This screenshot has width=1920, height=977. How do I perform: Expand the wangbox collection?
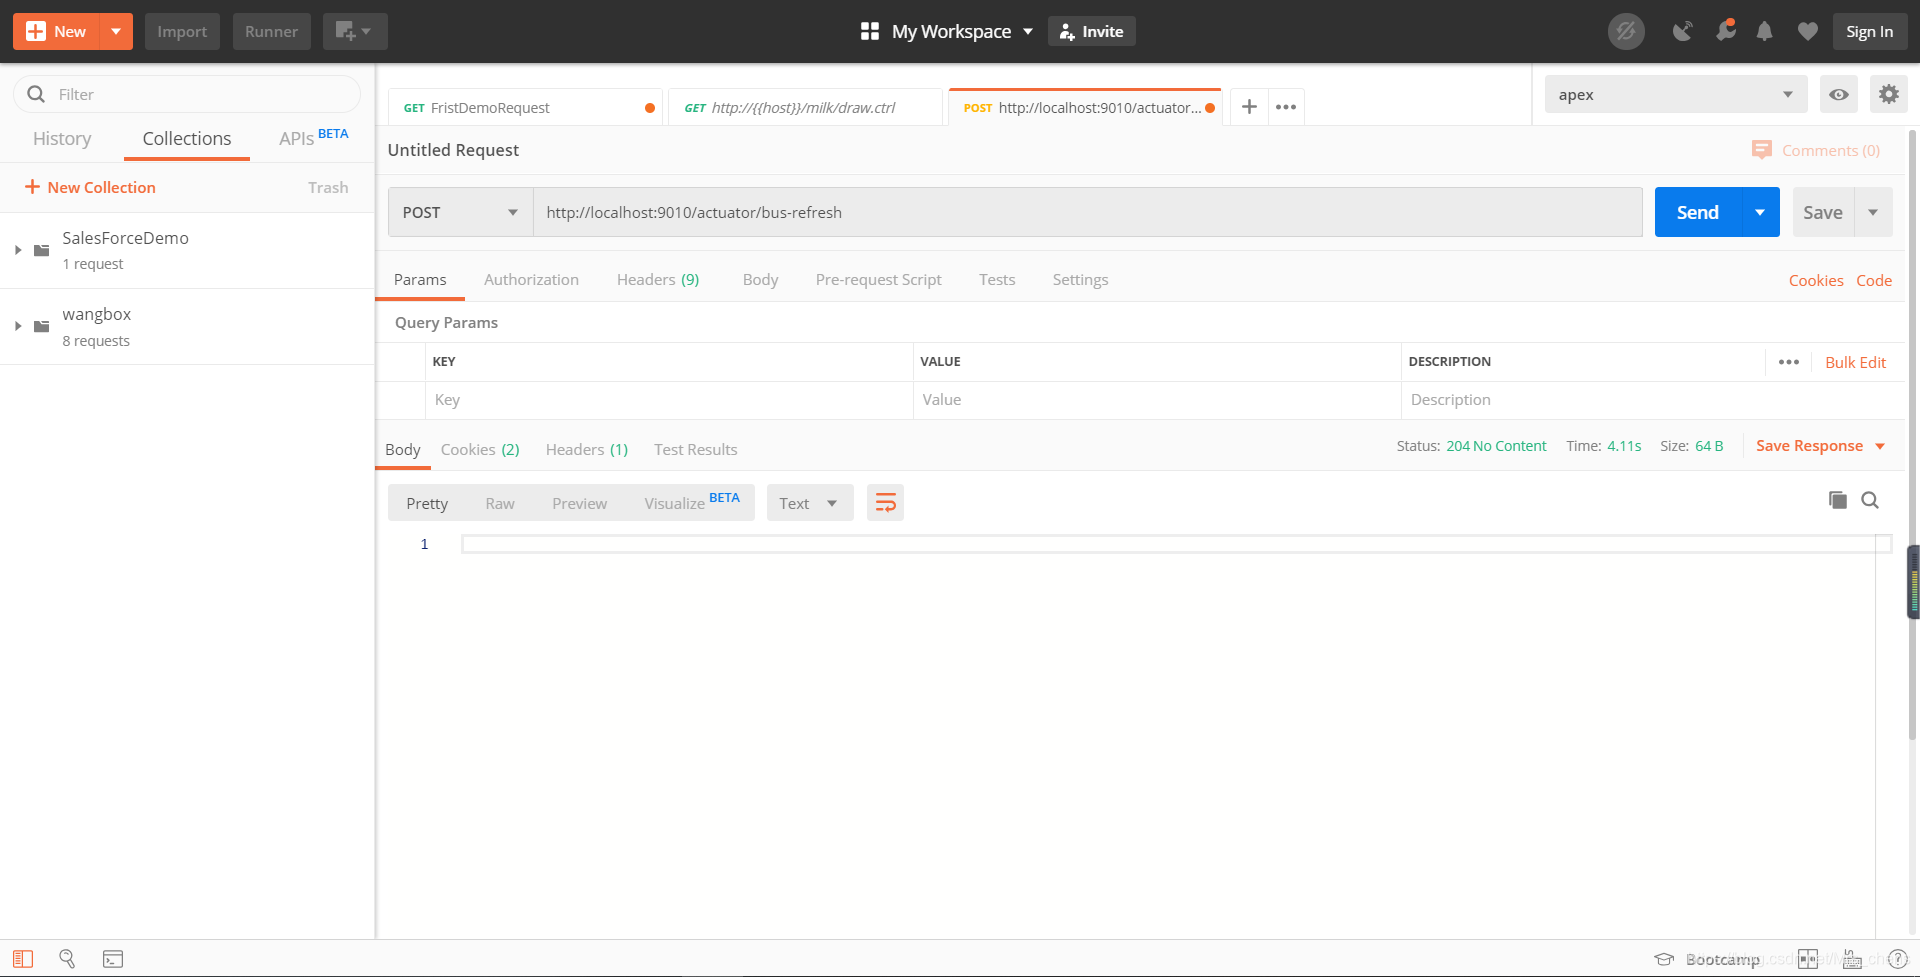pyautogui.click(x=17, y=326)
